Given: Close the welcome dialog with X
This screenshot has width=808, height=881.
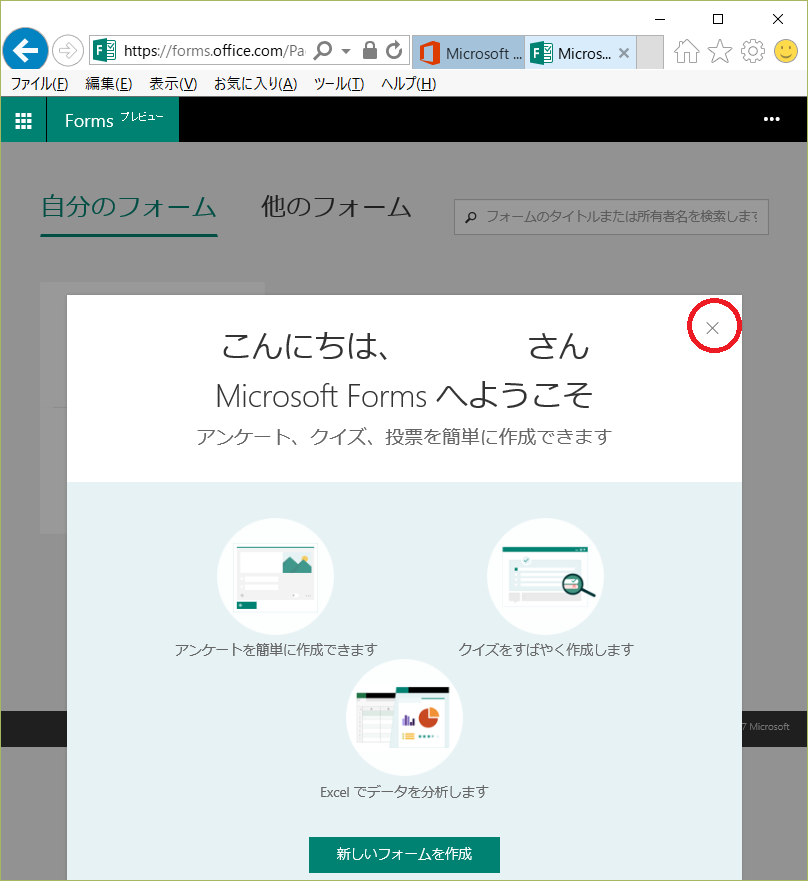Looking at the screenshot, I should pyautogui.click(x=712, y=328).
